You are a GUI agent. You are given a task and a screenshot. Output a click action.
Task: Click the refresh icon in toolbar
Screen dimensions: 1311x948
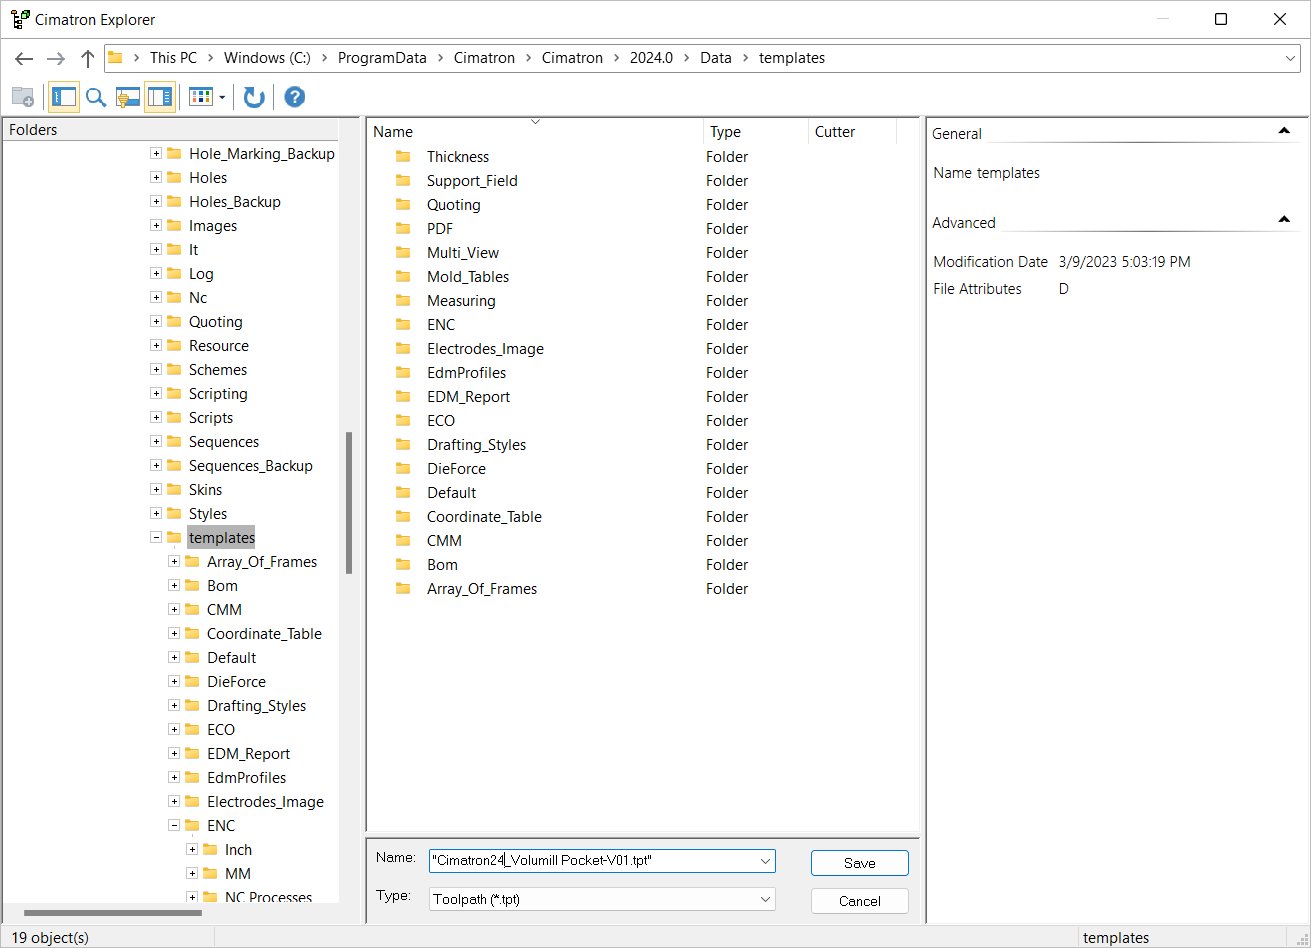pos(254,97)
